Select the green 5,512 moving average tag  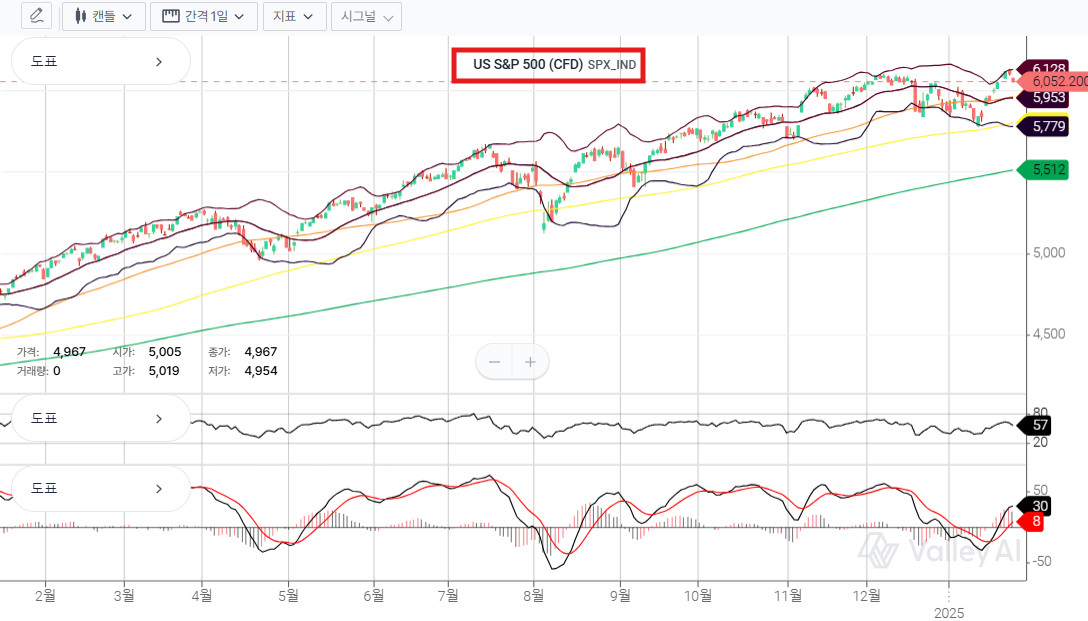pyautogui.click(x=1047, y=170)
